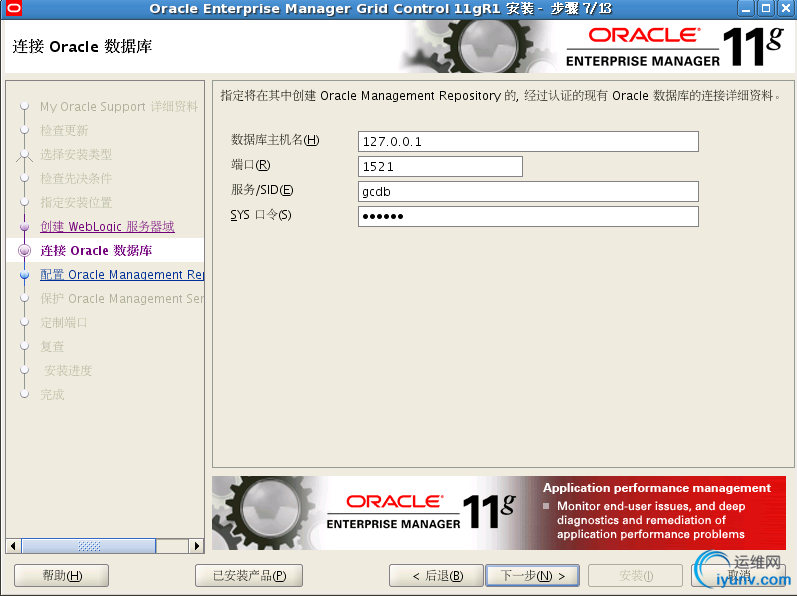Click the sidebar scrollbar left arrow
Screen dimensions: 797x596
[13, 546]
